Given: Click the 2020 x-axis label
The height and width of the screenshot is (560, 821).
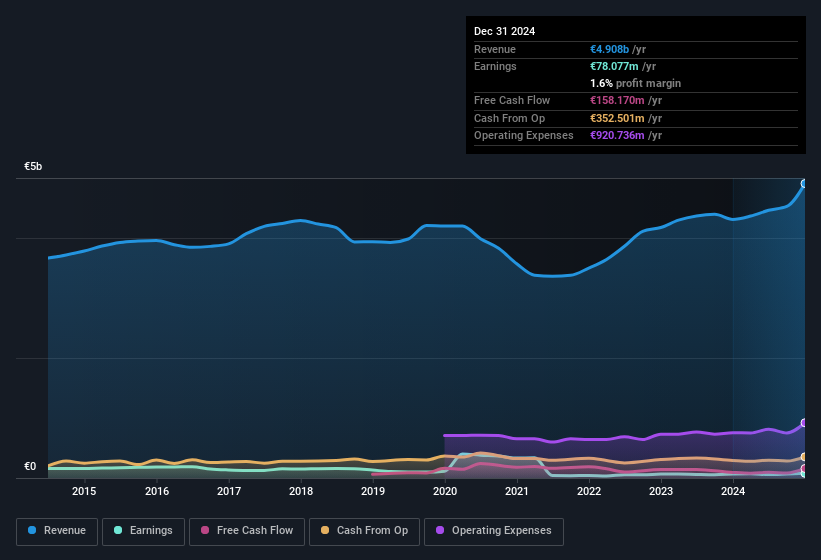Looking at the screenshot, I should (445, 491).
